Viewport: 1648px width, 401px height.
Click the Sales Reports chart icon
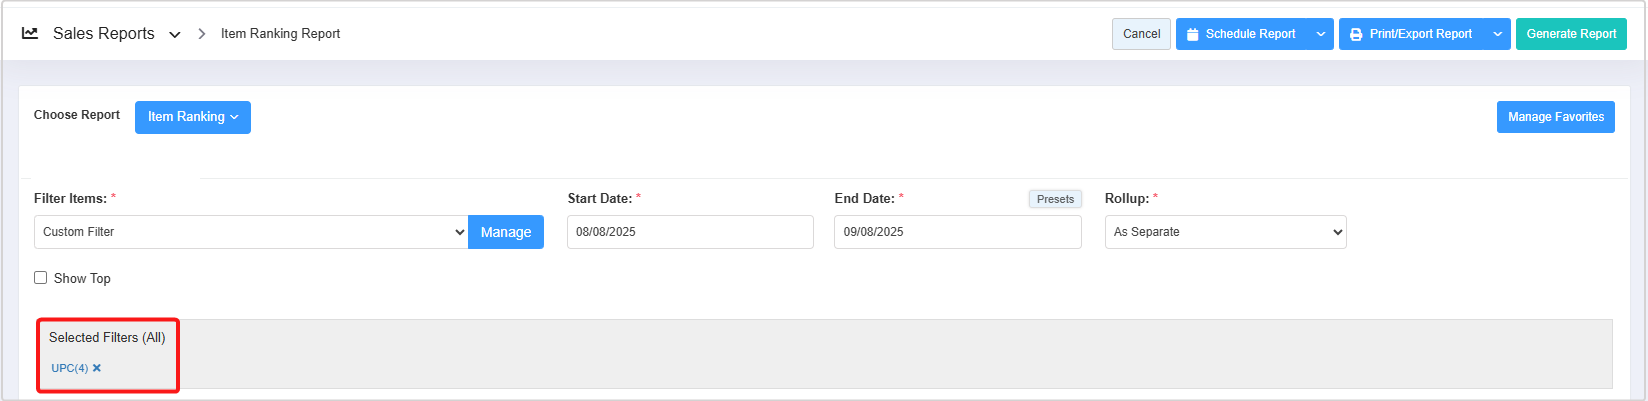pos(30,33)
